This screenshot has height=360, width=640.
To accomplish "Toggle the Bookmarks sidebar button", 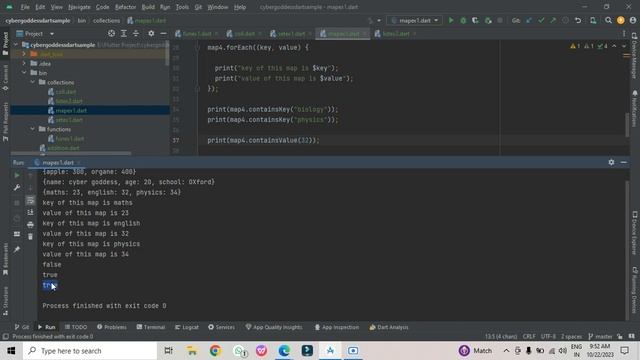I will pyautogui.click(x=5, y=260).
